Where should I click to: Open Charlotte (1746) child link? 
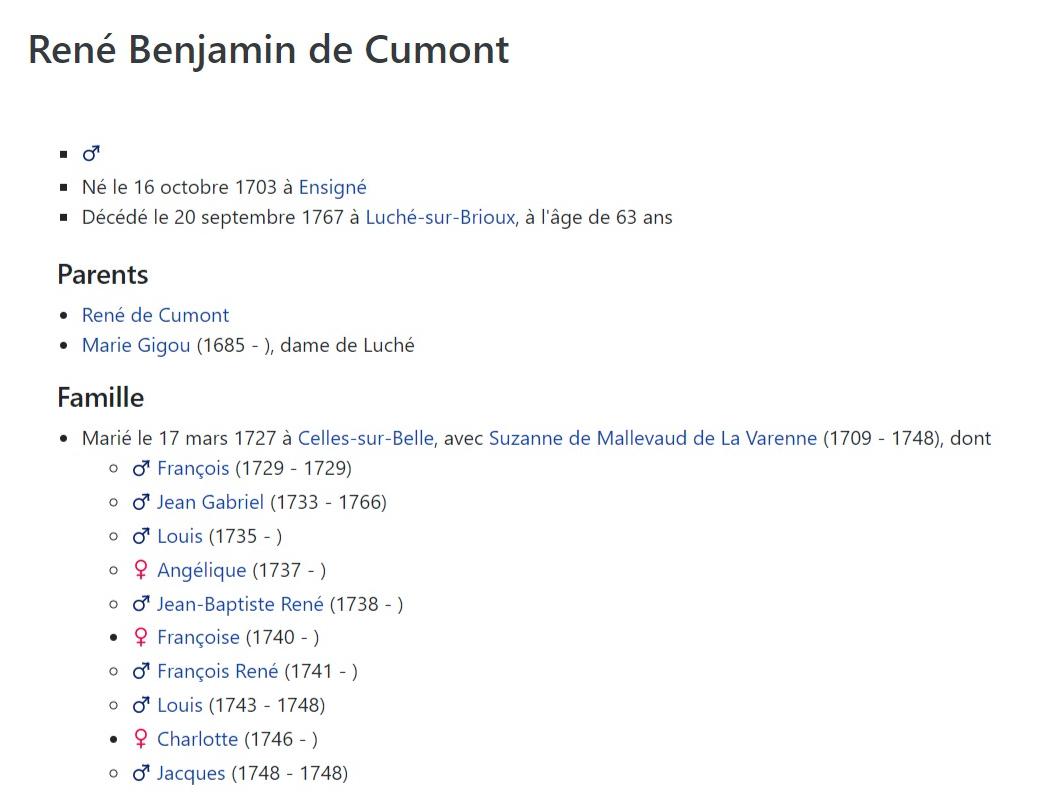(x=197, y=739)
